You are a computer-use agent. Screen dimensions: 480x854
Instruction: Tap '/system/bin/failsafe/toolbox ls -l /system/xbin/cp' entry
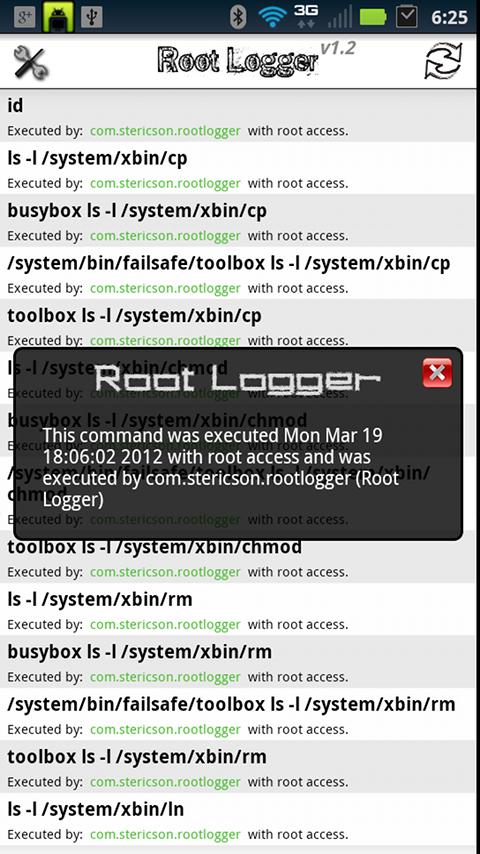pos(238,273)
